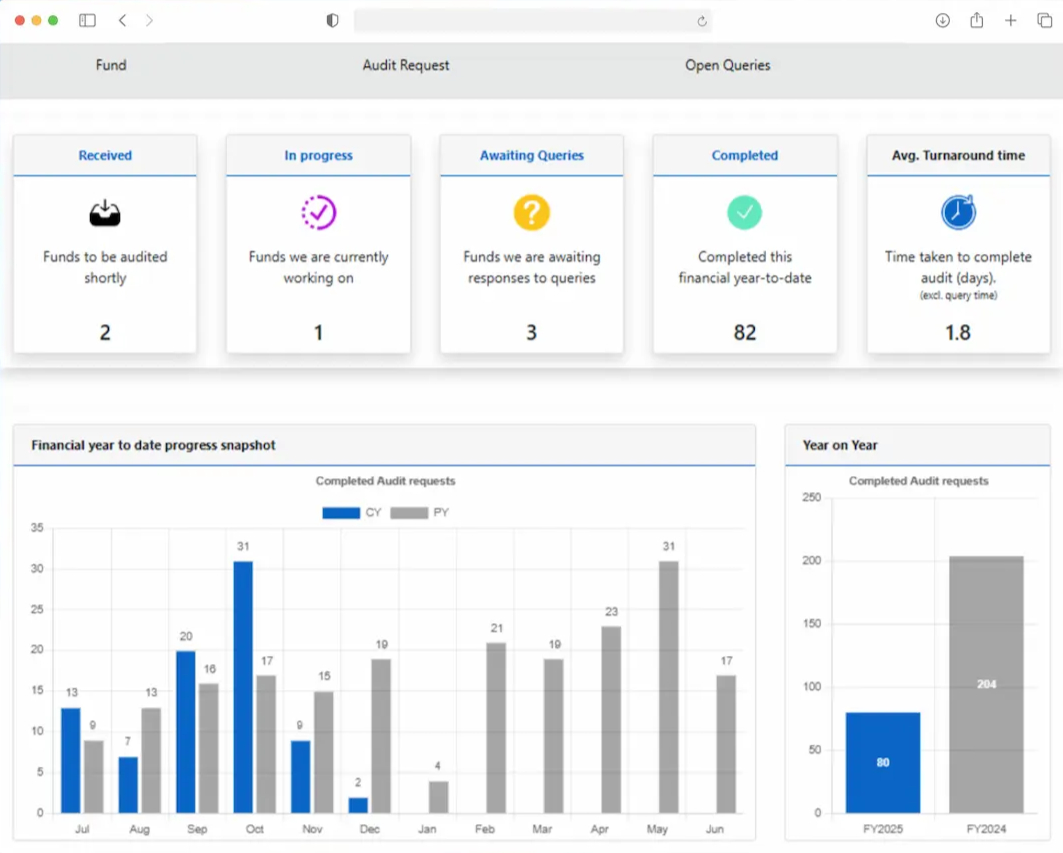Toggle the CY legend series
1063x853 pixels.
click(x=352, y=512)
